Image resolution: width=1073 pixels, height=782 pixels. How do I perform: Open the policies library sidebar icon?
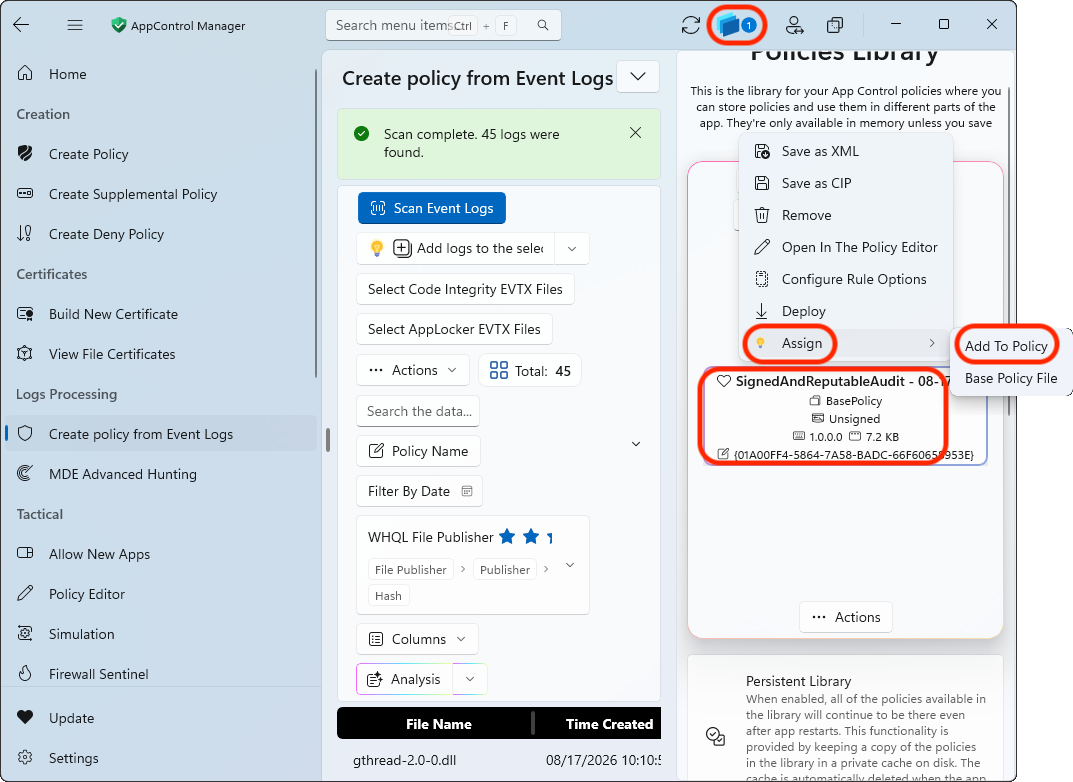pos(736,25)
